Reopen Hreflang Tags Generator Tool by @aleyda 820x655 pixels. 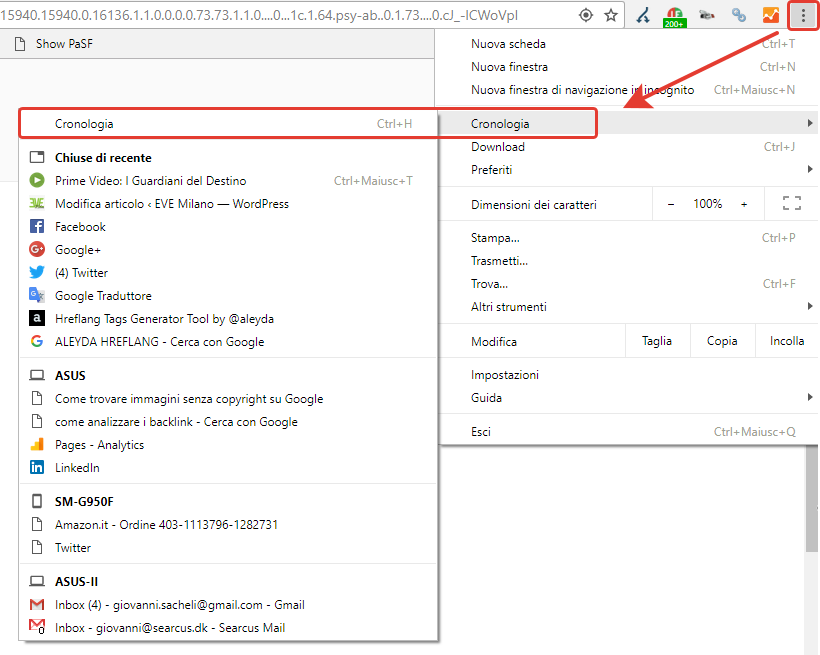click(228, 319)
